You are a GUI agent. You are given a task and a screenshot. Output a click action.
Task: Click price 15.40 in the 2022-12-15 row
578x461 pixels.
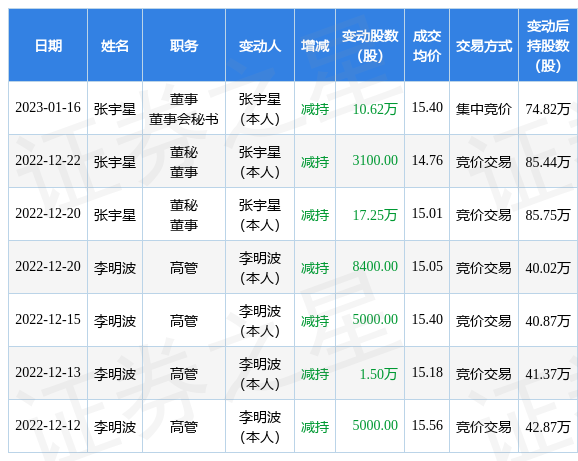pyautogui.click(x=427, y=319)
